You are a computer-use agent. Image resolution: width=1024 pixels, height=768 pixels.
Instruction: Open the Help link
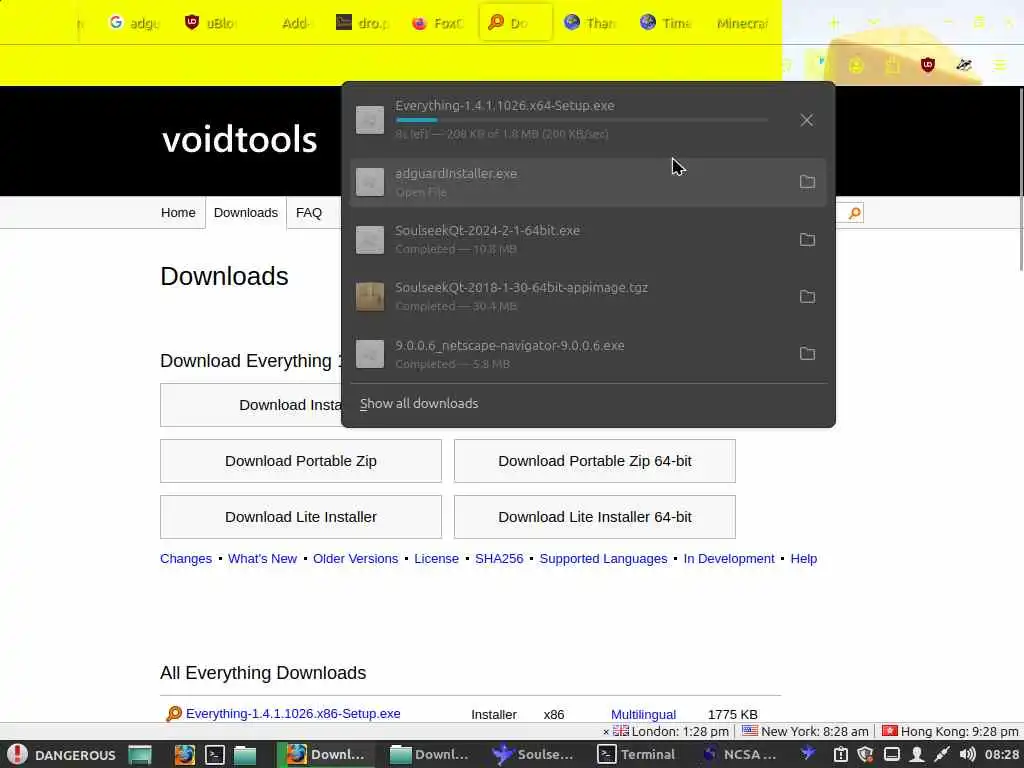pos(804,559)
